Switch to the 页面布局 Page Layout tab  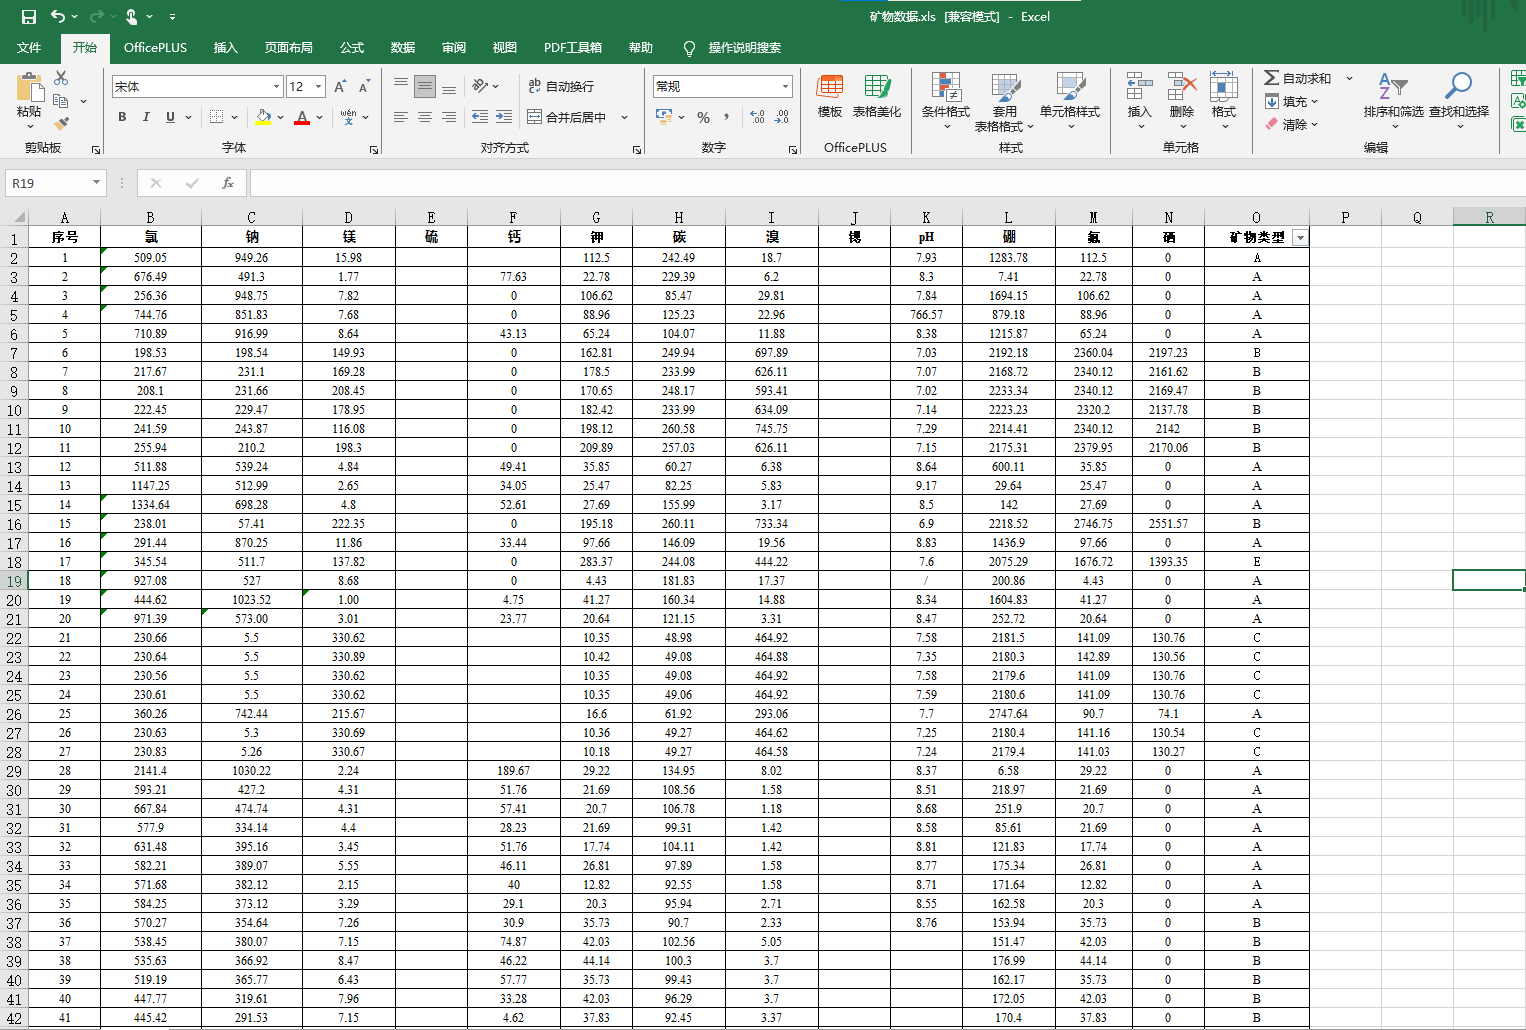pos(289,47)
